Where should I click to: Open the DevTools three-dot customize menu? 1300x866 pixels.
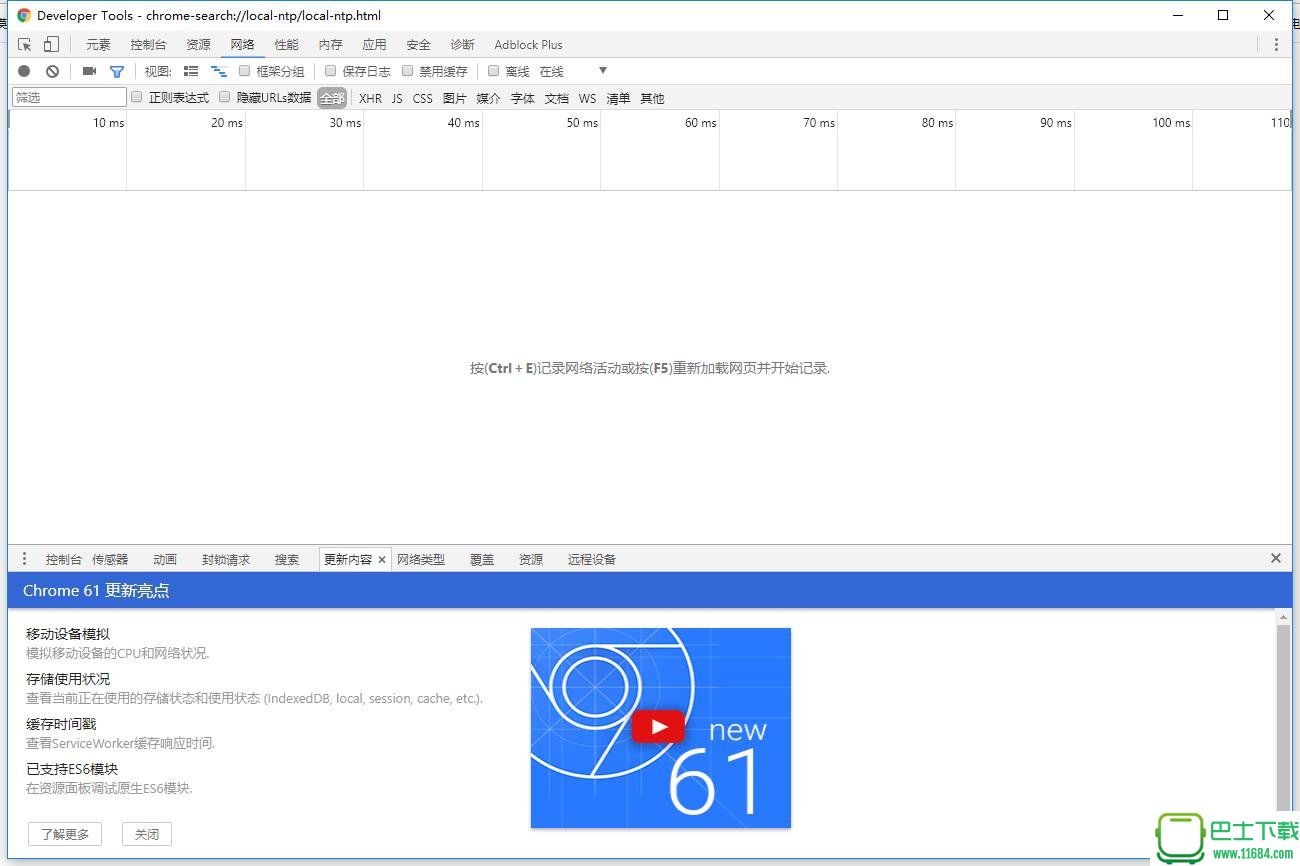(1276, 44)
